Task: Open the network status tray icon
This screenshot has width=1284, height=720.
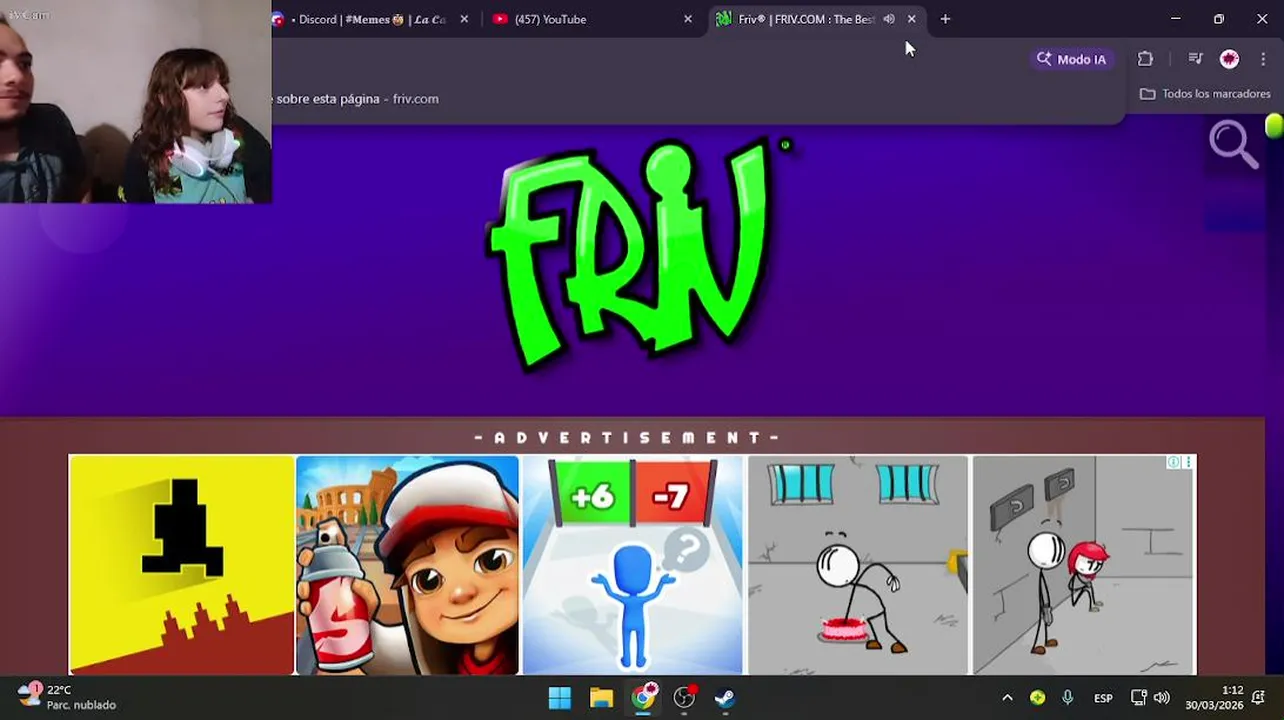Action: point(1138,698)
